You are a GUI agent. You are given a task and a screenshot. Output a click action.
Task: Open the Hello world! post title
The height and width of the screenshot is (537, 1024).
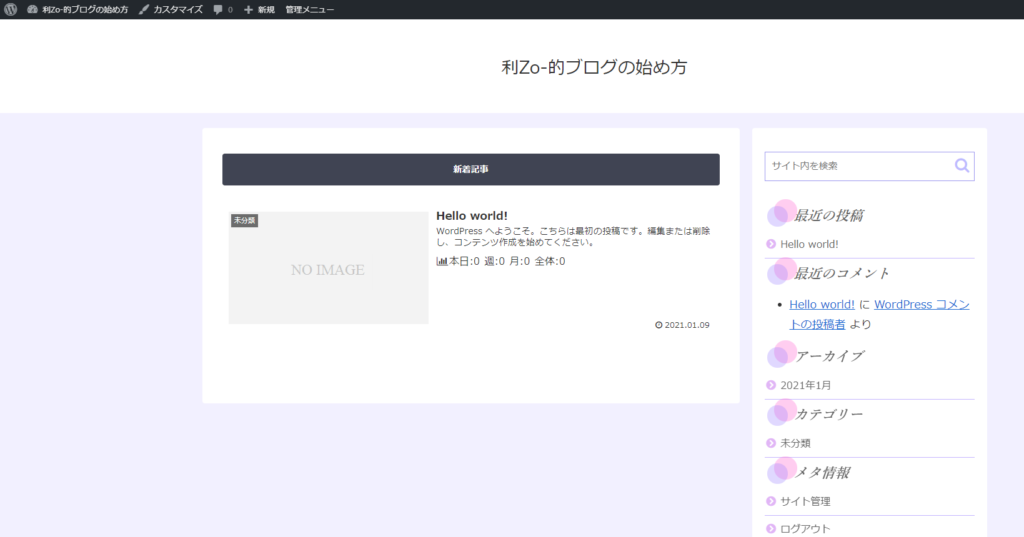(472, 215)
